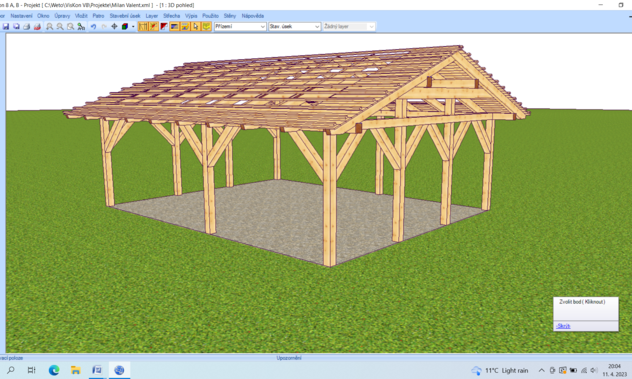Print using the printer toolbar icon
The image size is (632, 379).
[x=27, y=27]
